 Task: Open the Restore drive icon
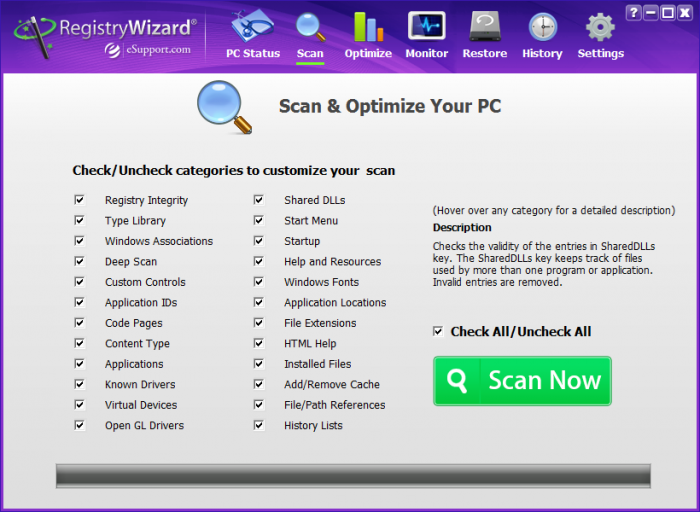point(485,27)
